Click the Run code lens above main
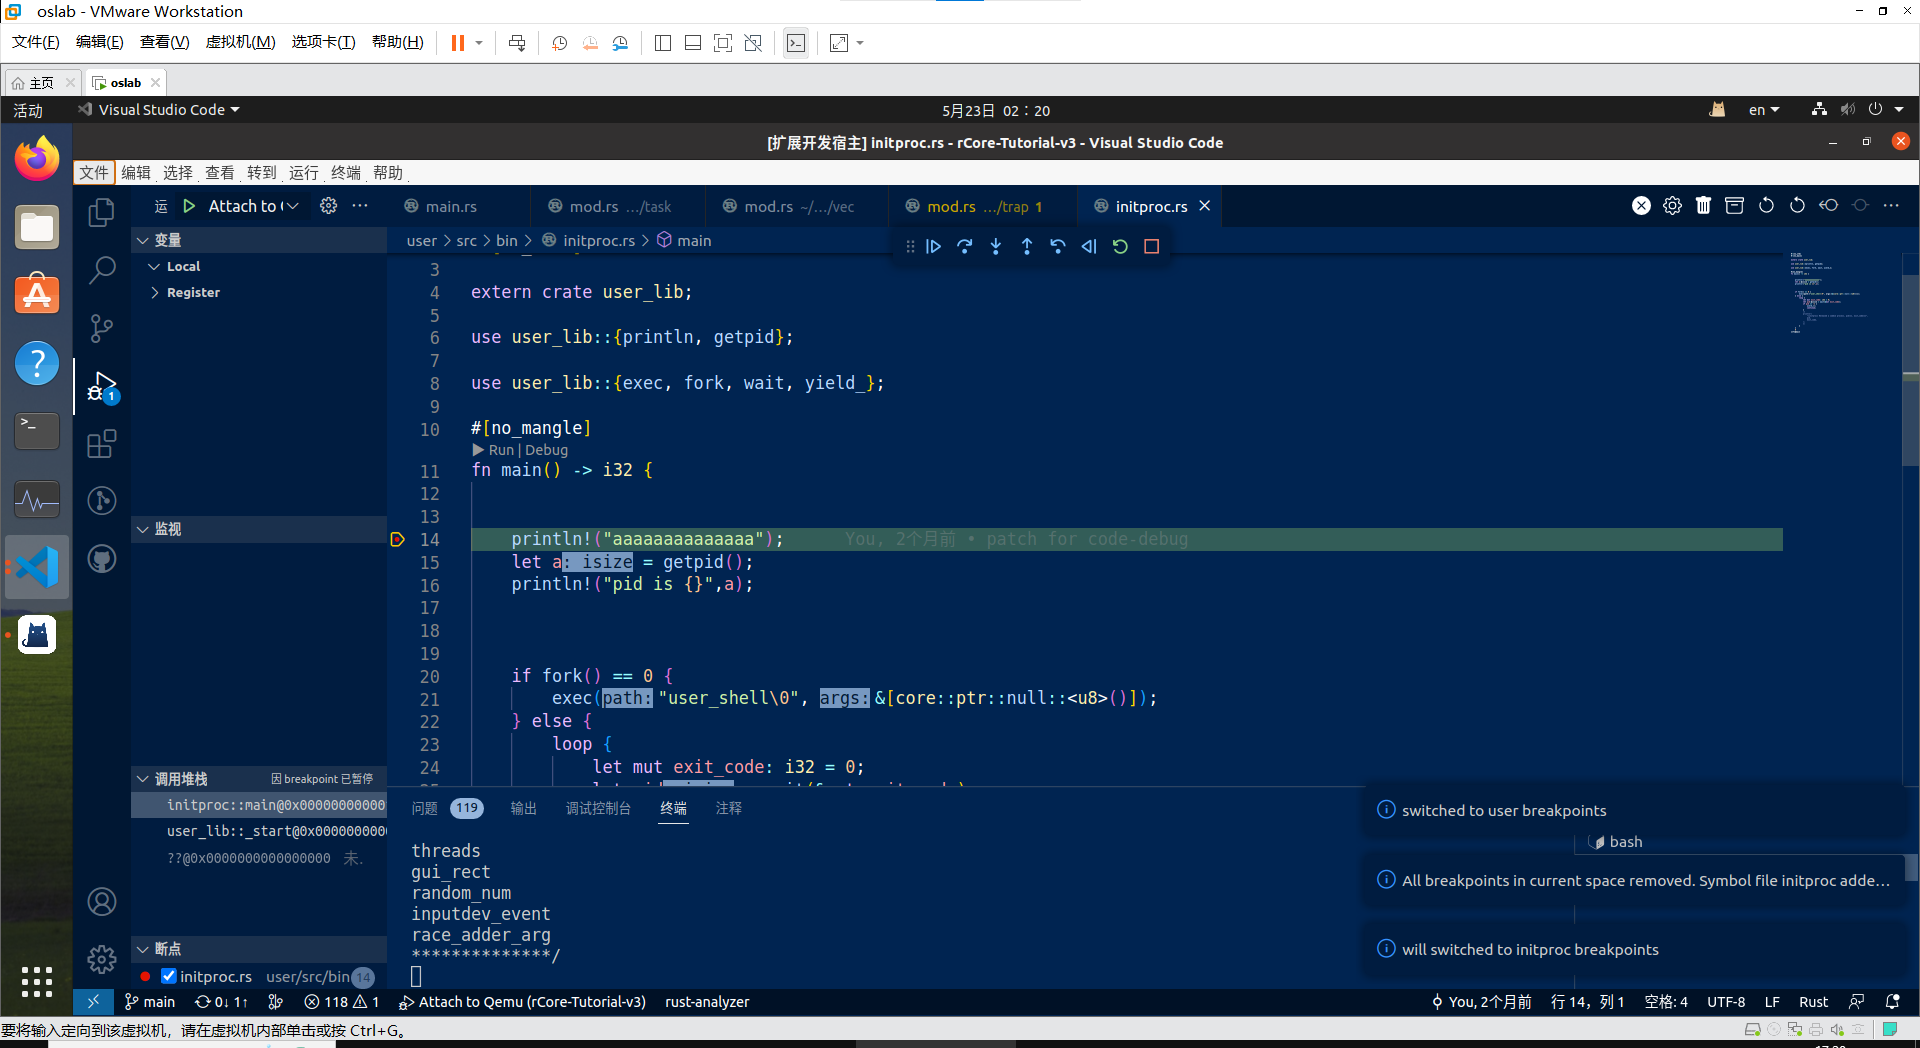This screenshot has width=1920, height=1048. (501, 450)
